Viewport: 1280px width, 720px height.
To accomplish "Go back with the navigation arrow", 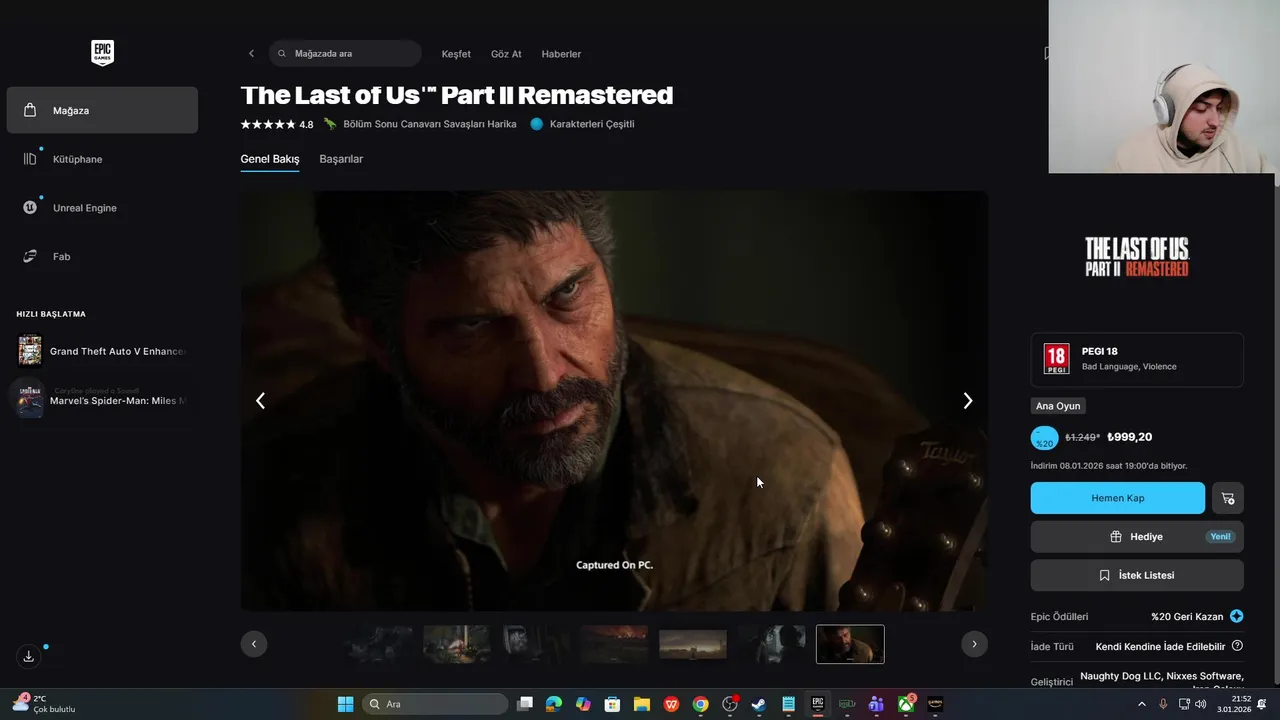I will pos(251,54).
